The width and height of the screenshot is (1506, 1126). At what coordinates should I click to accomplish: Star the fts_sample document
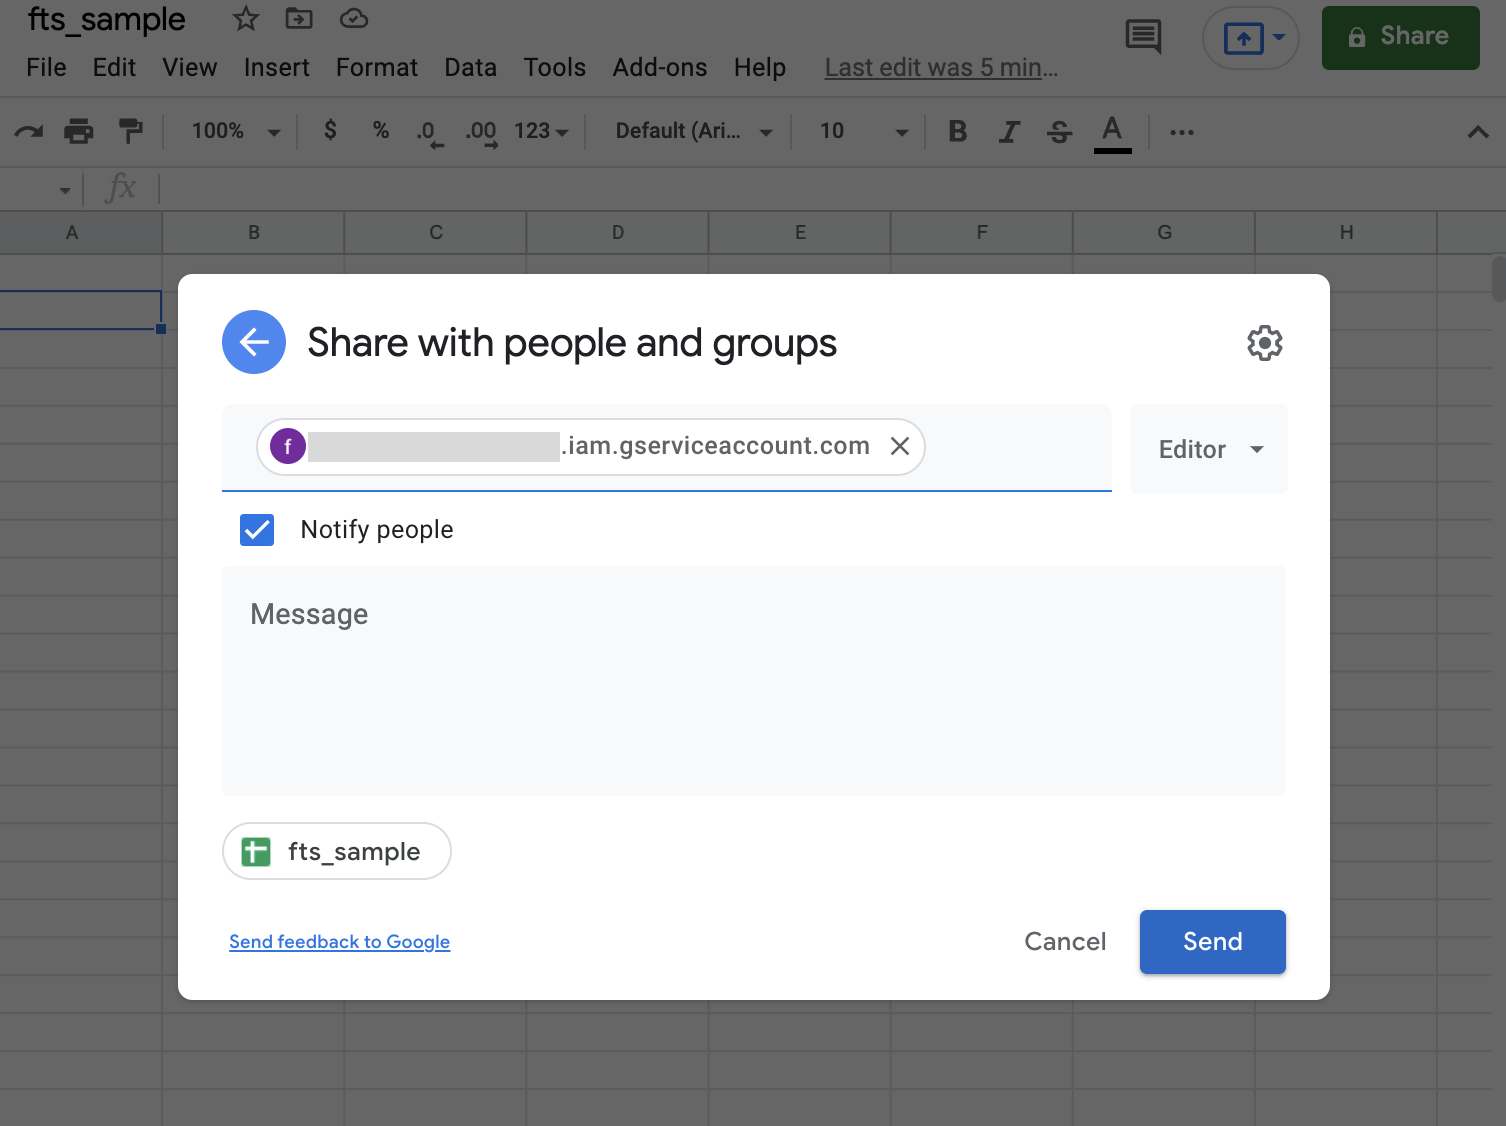(x=246, y=18)
